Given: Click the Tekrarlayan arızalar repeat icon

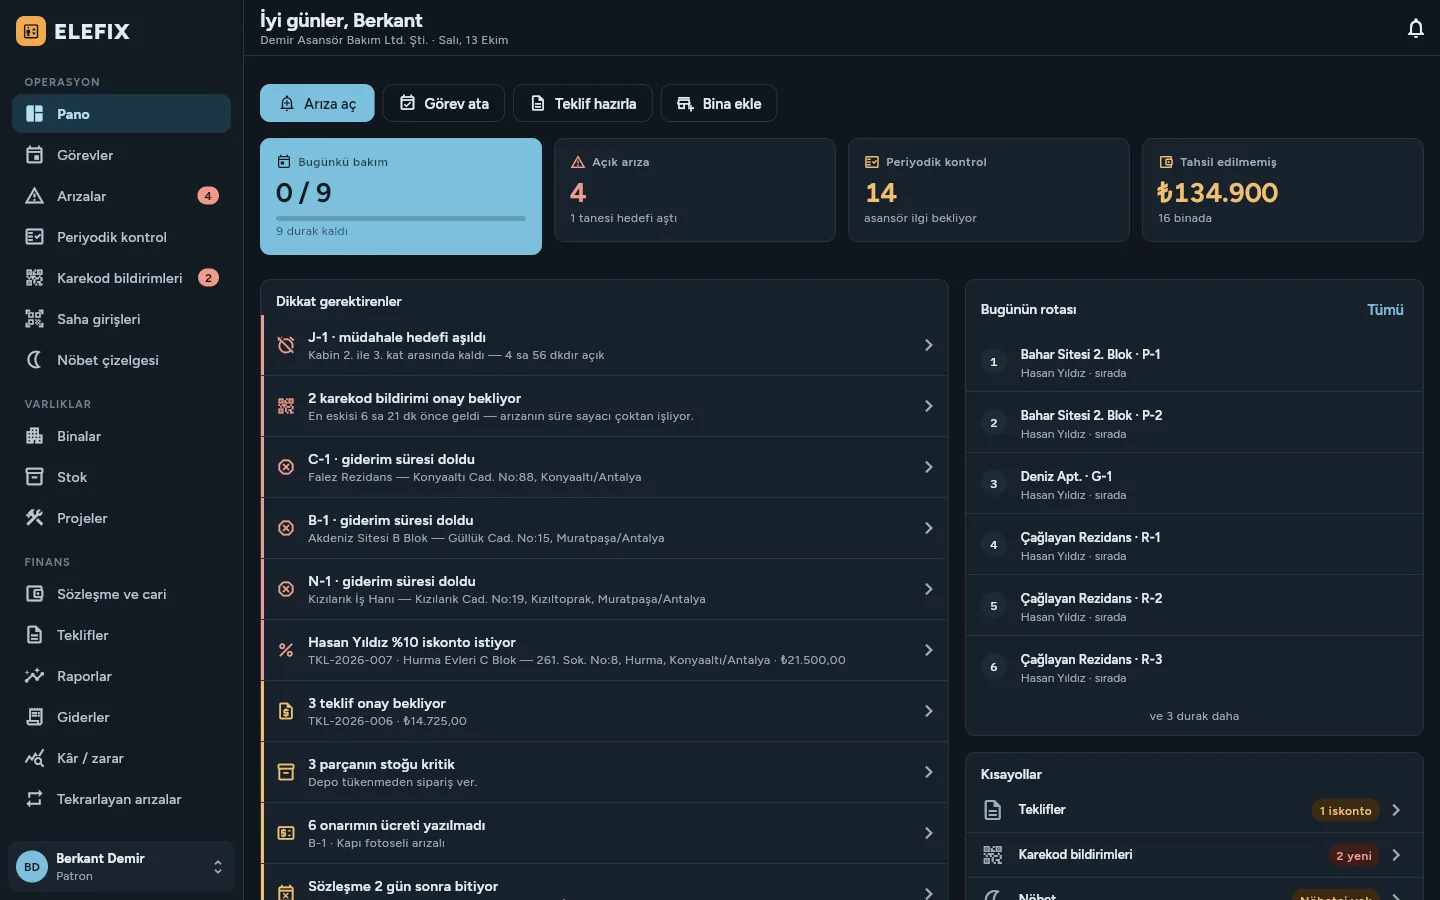Looking at the screenshot, I should [x=34, y=799].
